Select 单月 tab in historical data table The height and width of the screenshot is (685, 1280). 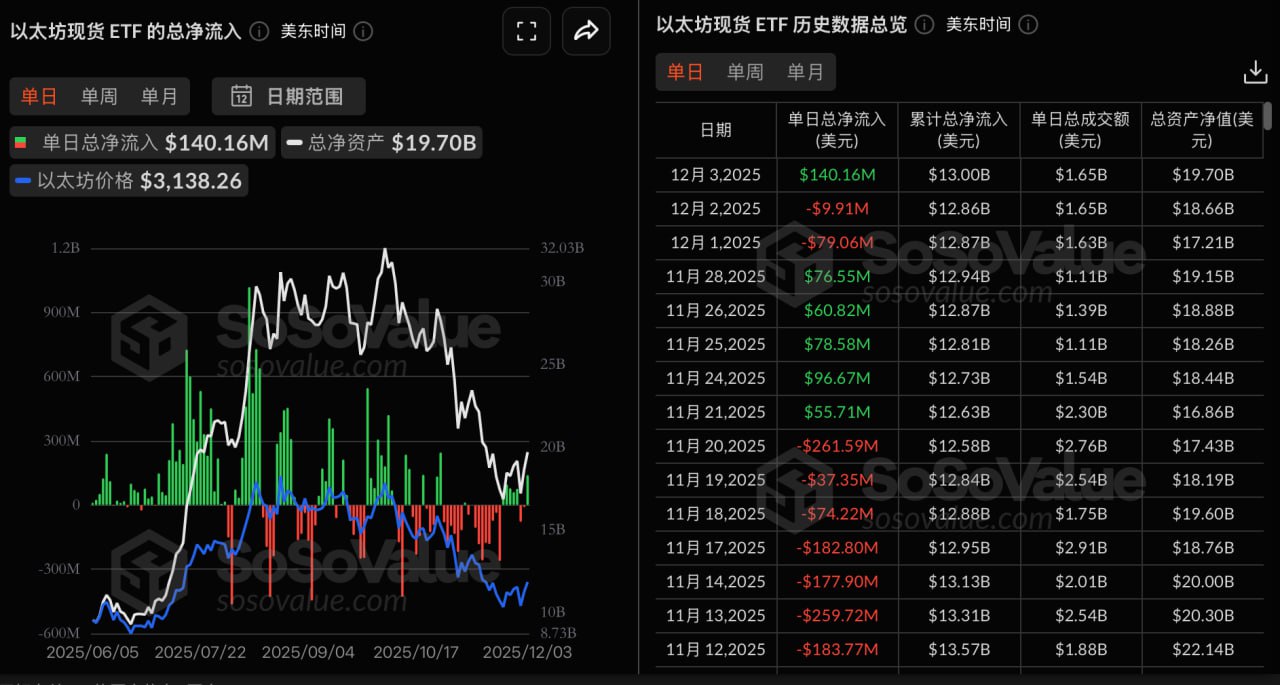coord(805,72)
